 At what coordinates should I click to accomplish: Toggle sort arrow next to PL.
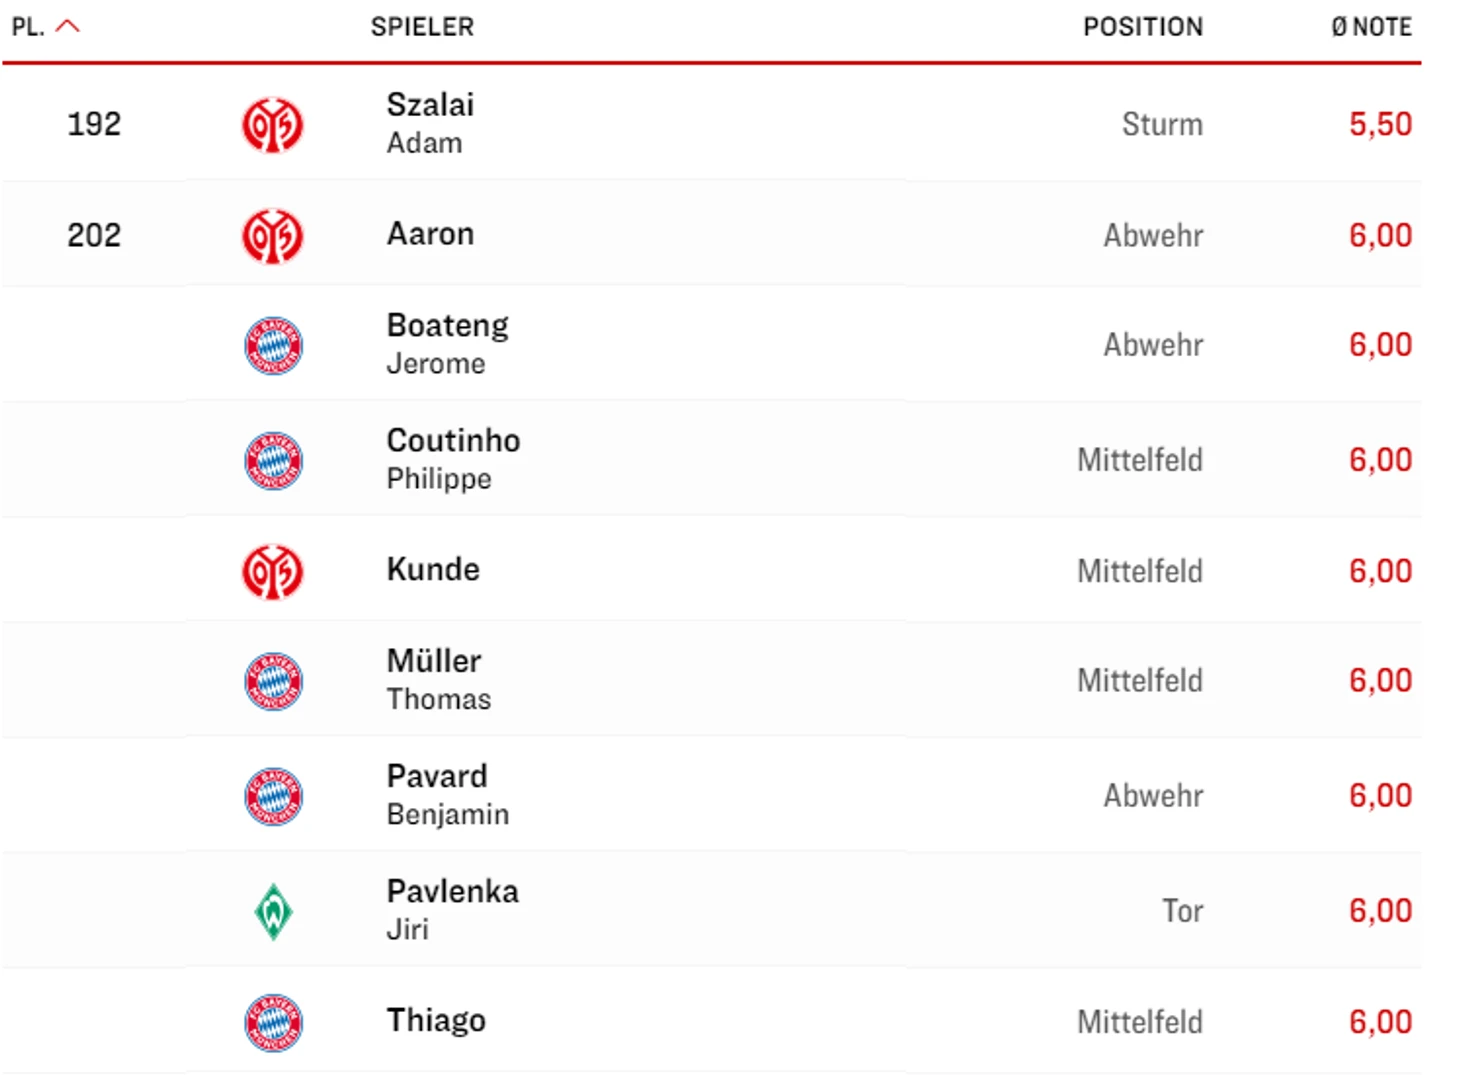coord(67,27)
